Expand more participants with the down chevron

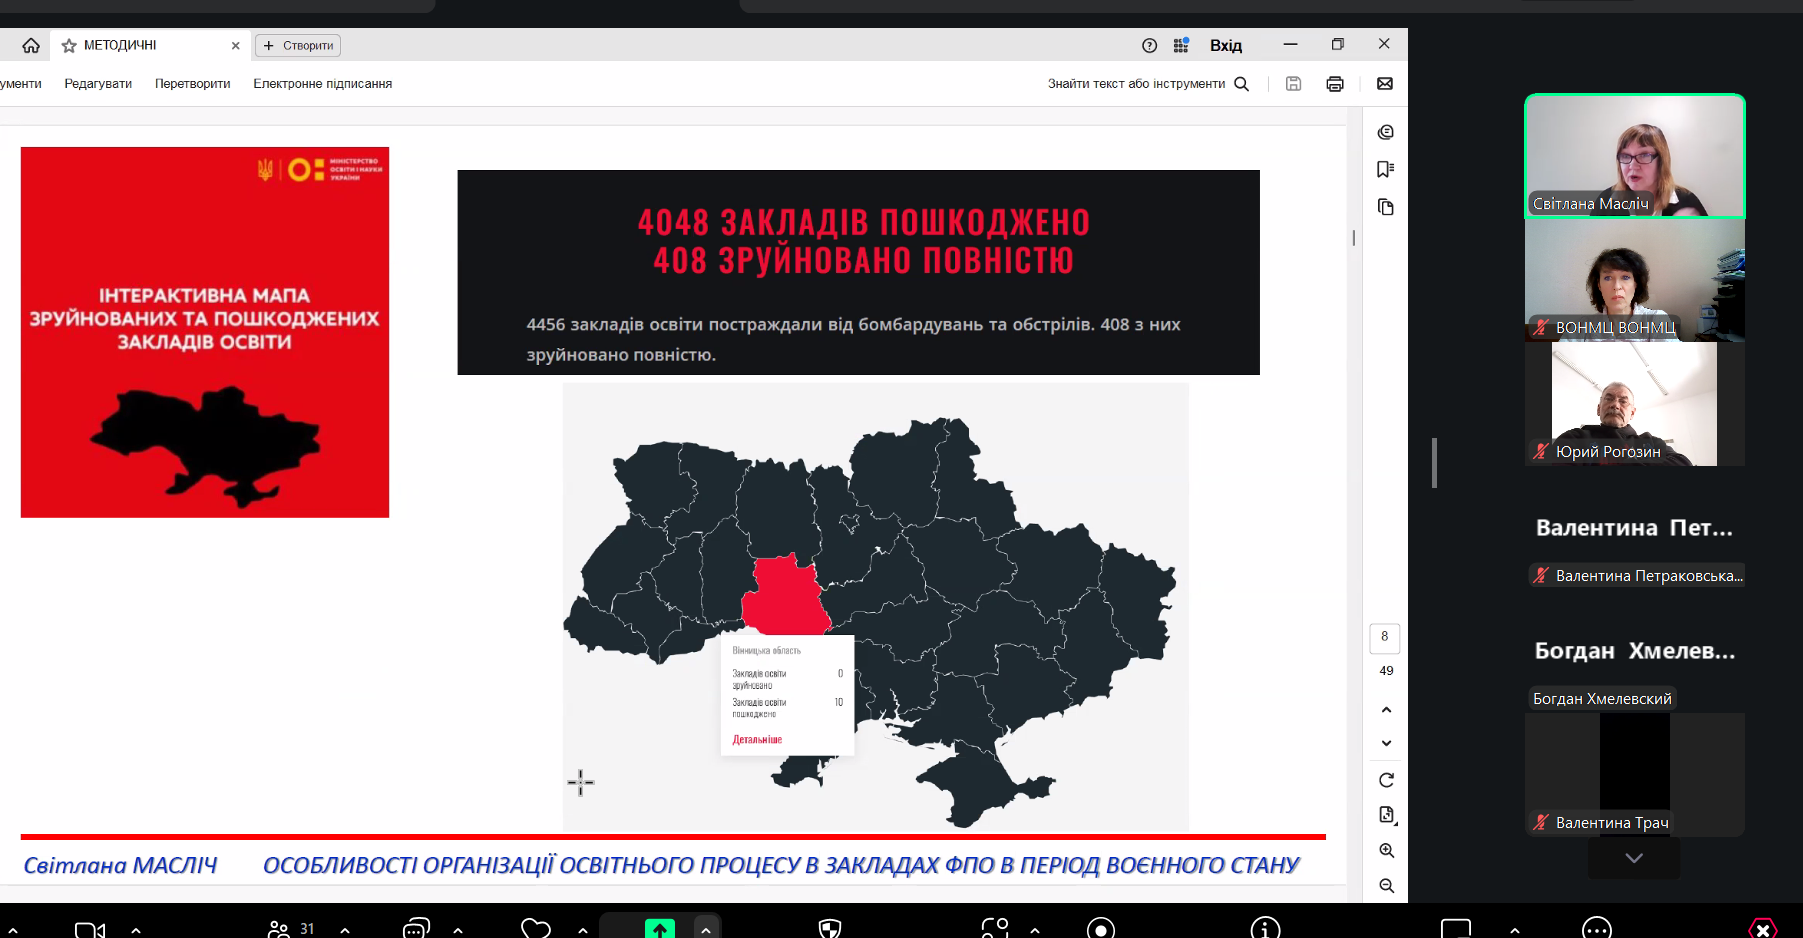1633,858
